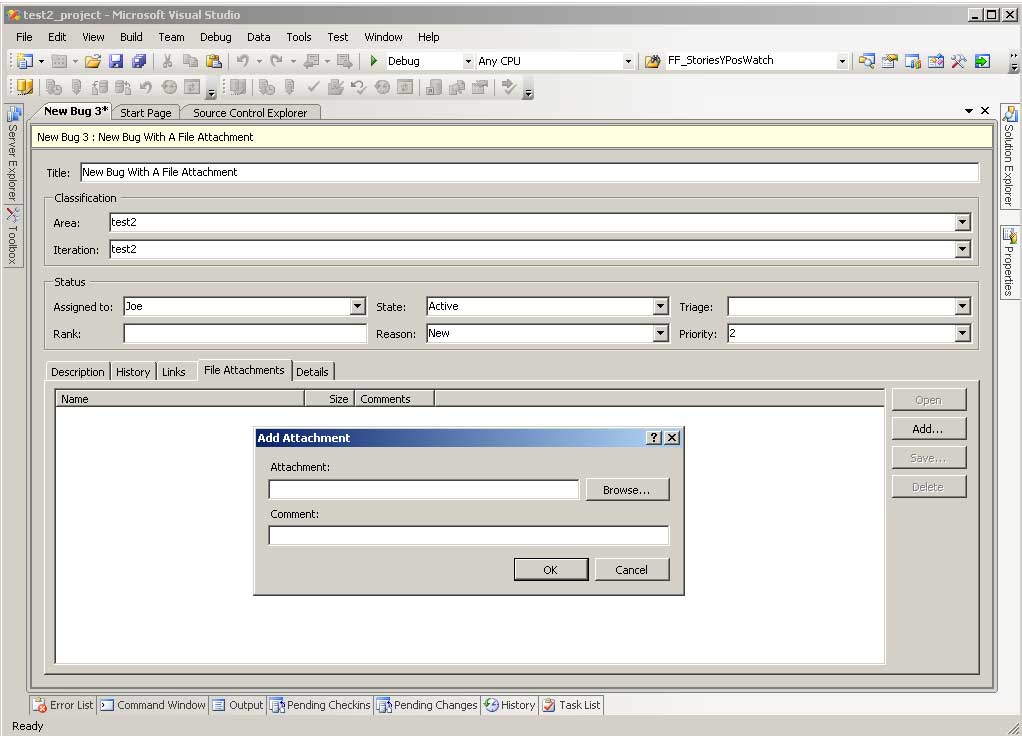
Task: Open the Tools menu
Action: [x=299, y=37]
